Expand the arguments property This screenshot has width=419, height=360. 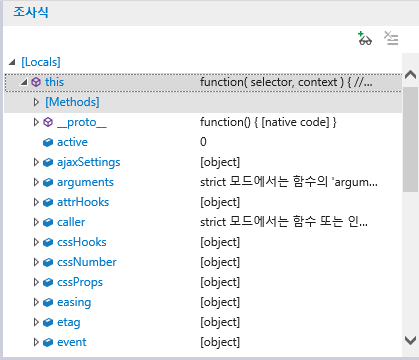pos(36,182)
